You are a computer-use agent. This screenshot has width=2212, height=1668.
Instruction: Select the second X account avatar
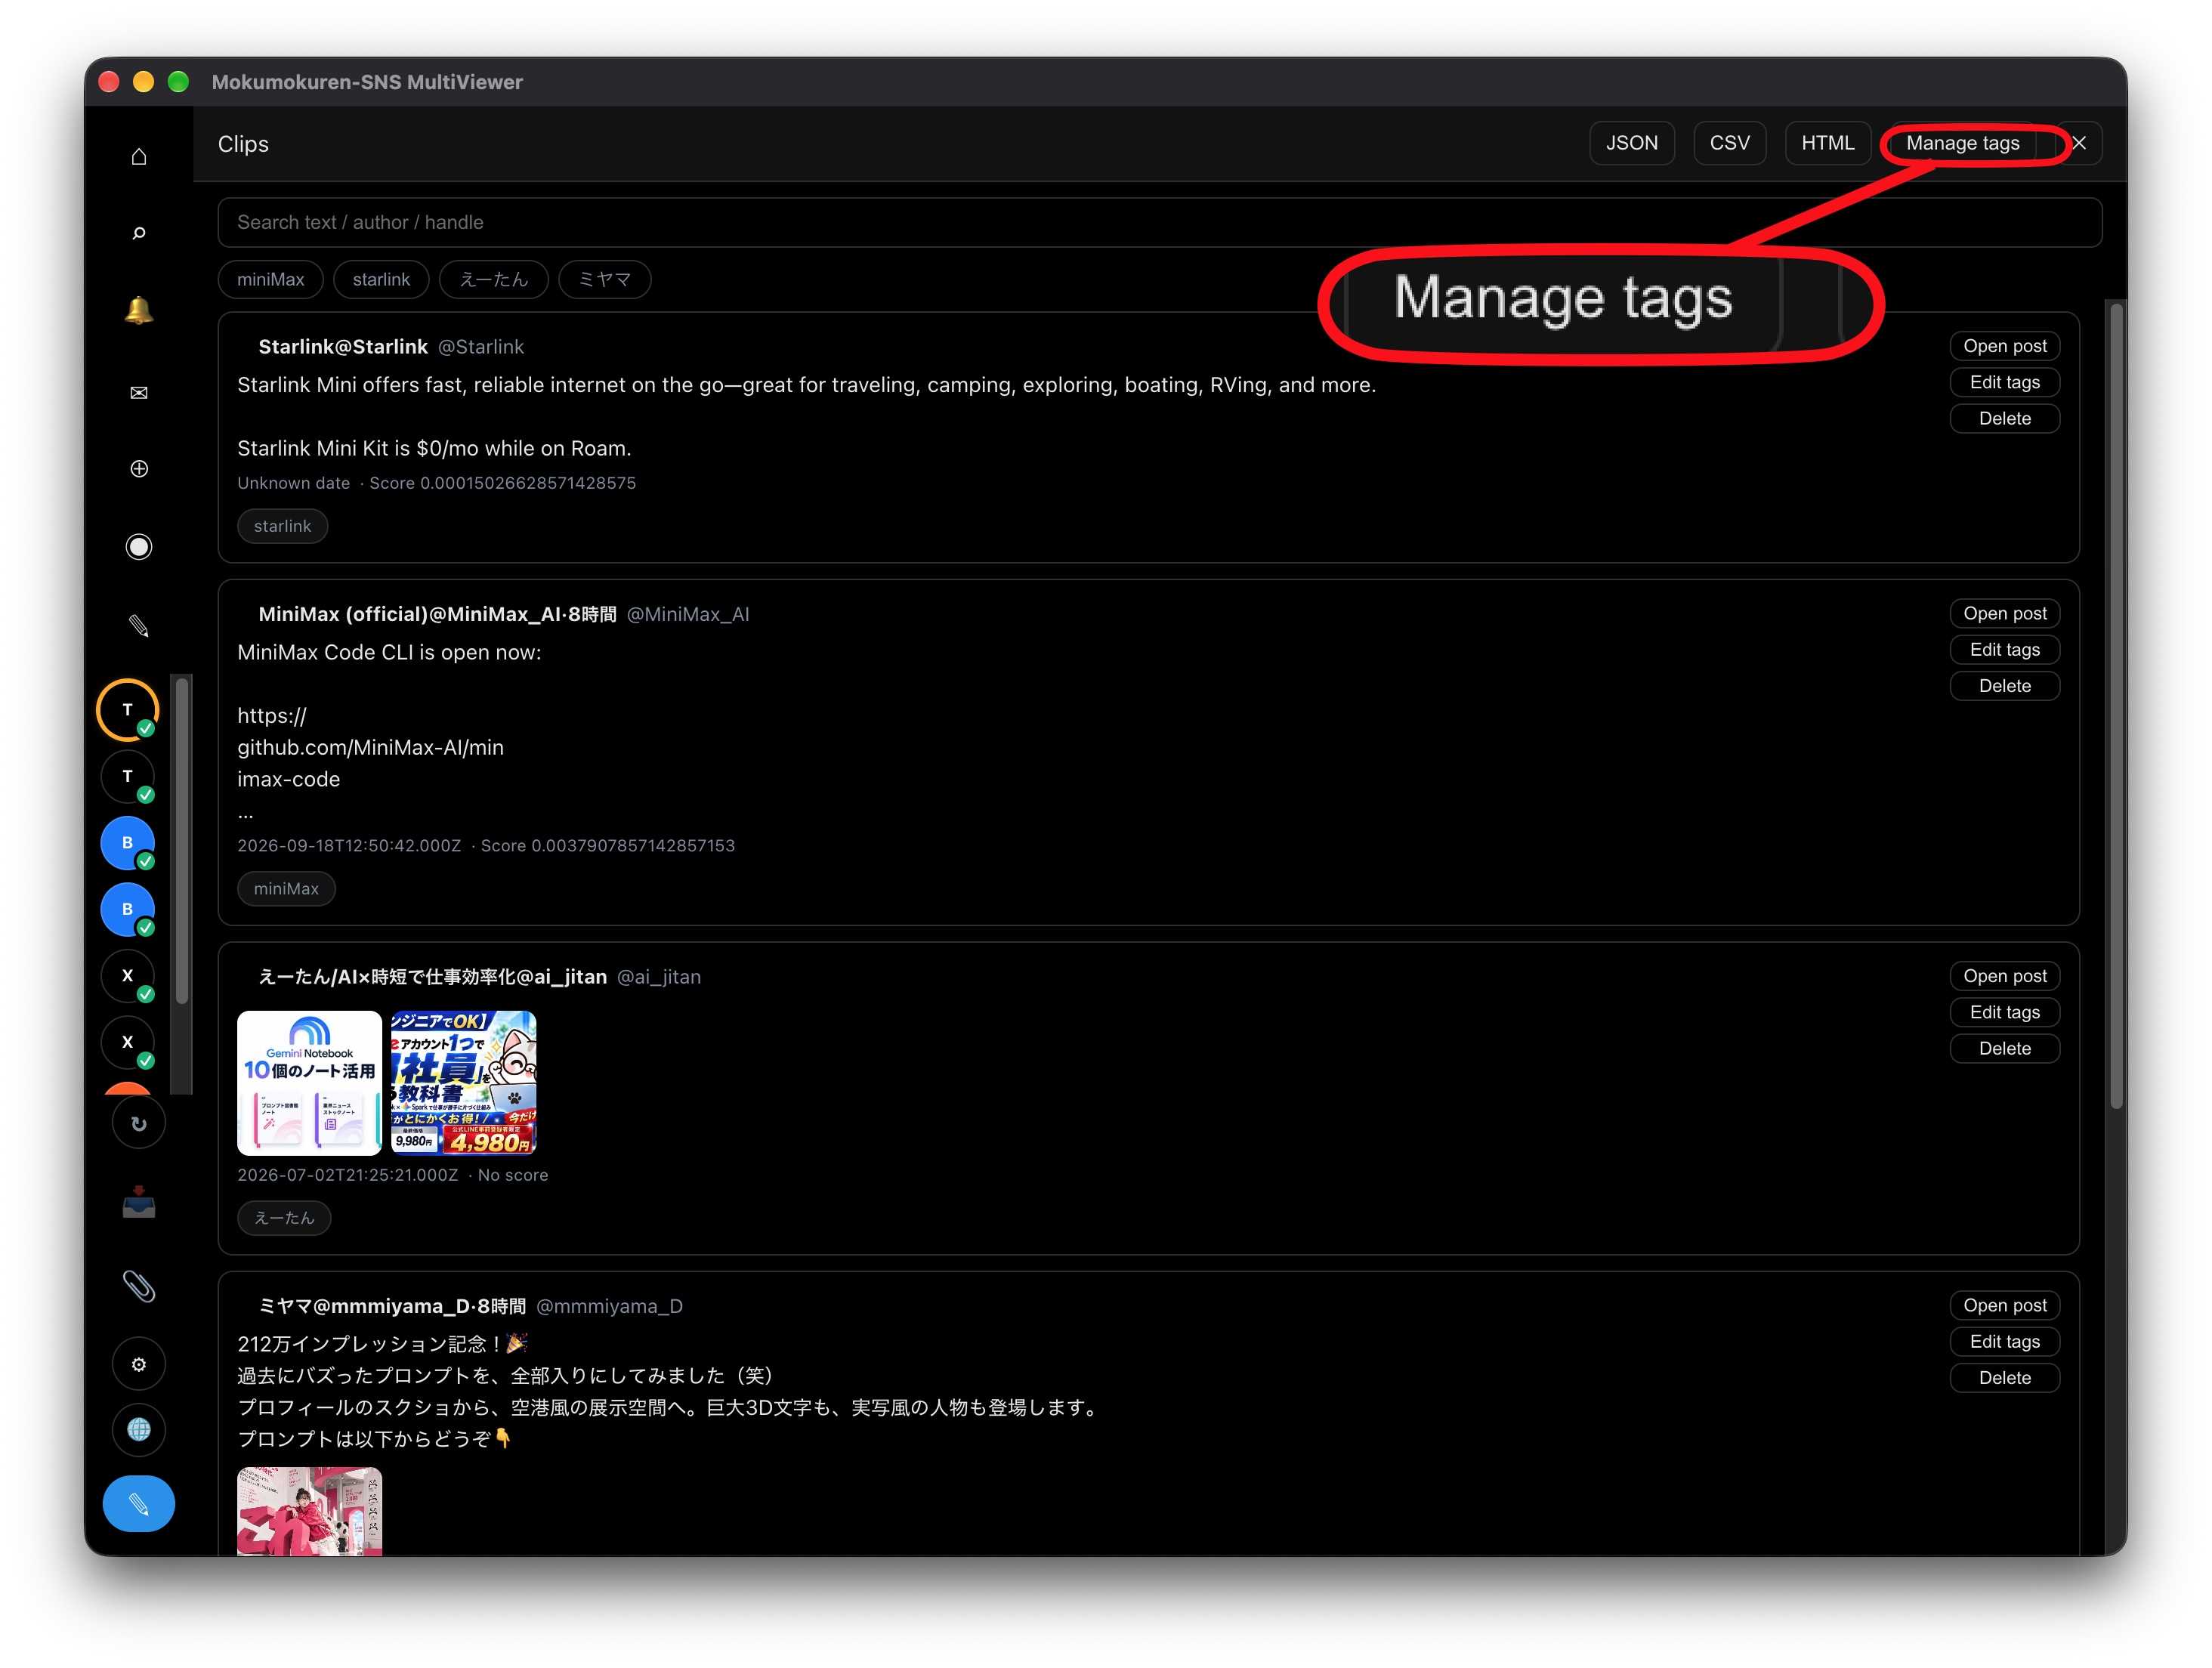pos(128,1043)
